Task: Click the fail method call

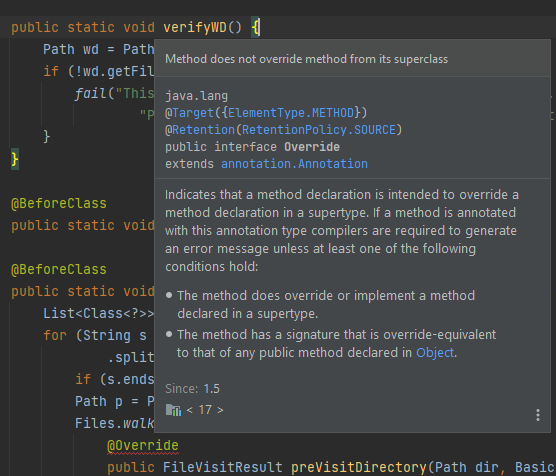Action: (x=90, y=94)
